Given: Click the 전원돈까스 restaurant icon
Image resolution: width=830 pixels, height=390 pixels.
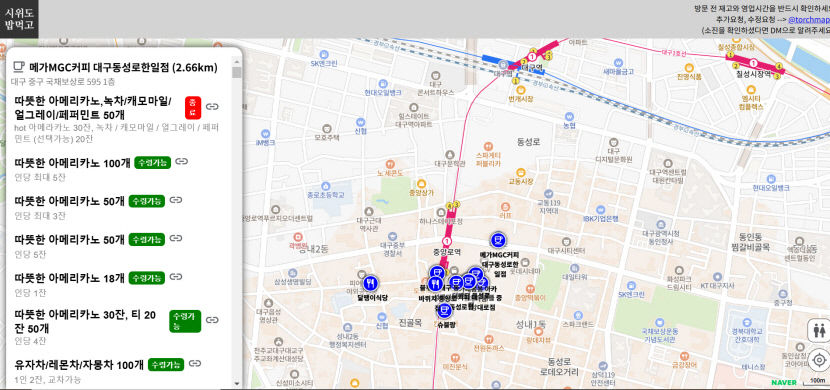Looking at the screenshot, I should (490, 339).
